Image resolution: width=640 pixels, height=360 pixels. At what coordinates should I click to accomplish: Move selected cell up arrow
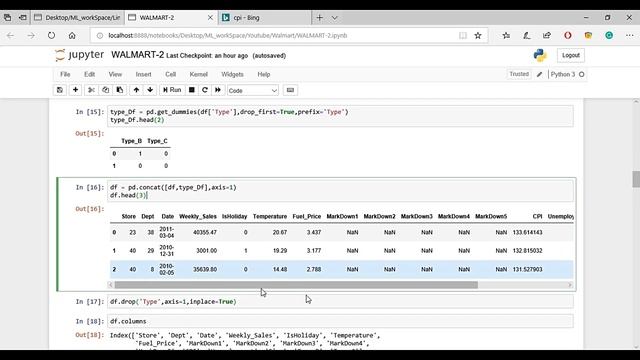136,90
